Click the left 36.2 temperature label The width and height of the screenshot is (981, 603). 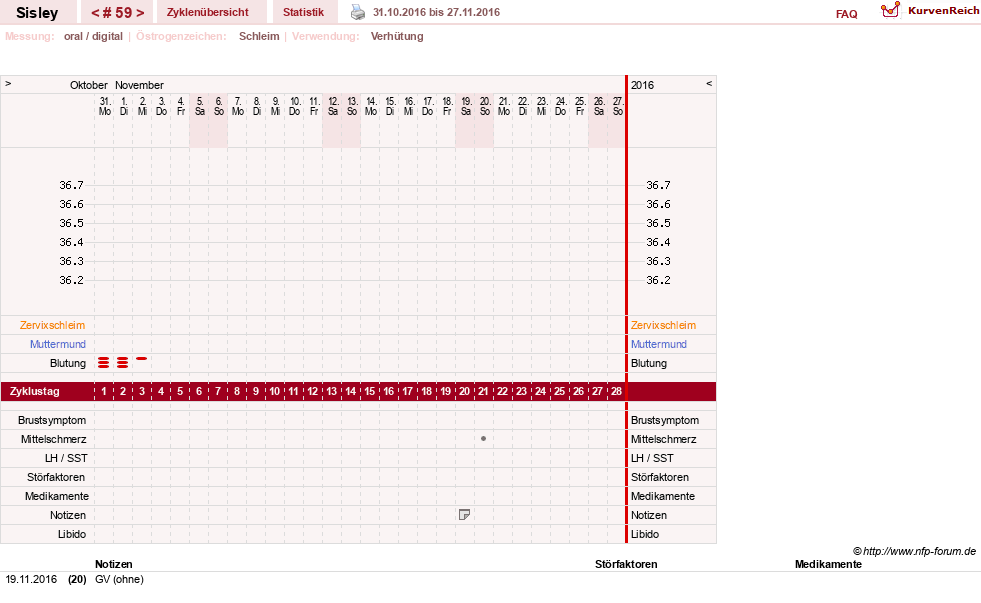click(71, 280)
